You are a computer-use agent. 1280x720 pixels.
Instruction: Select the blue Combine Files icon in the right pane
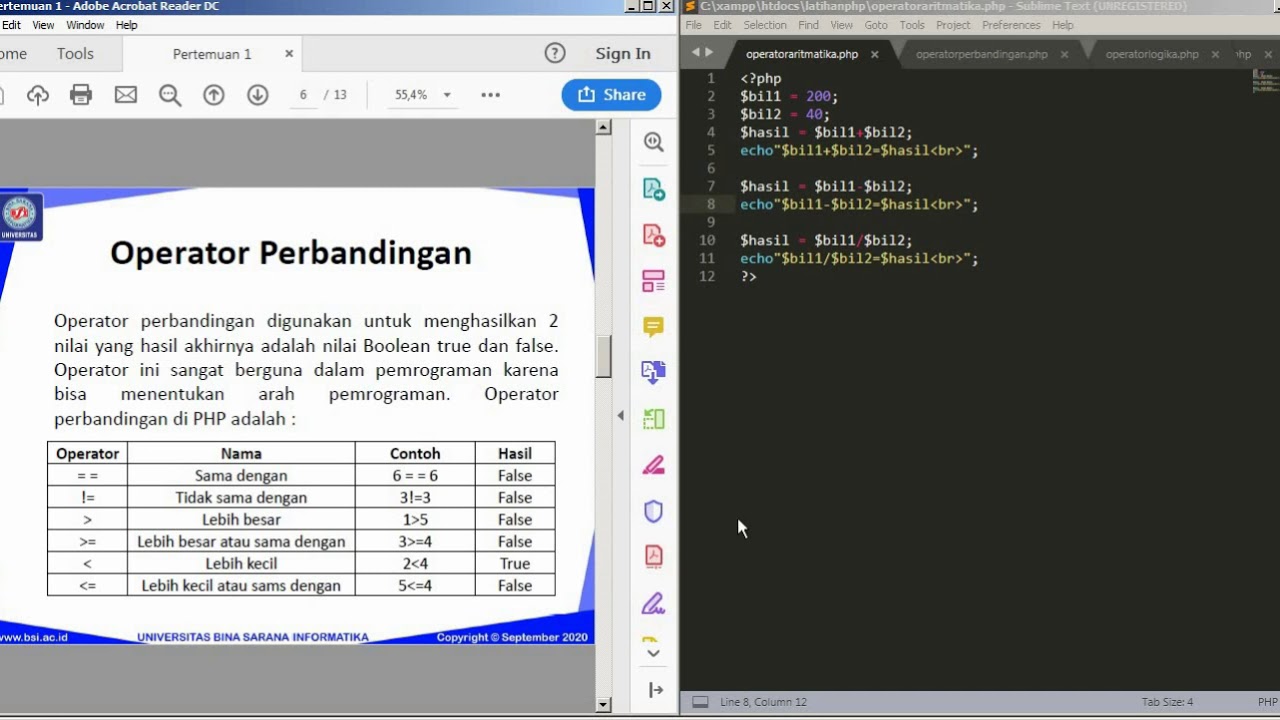click(654, 373)
